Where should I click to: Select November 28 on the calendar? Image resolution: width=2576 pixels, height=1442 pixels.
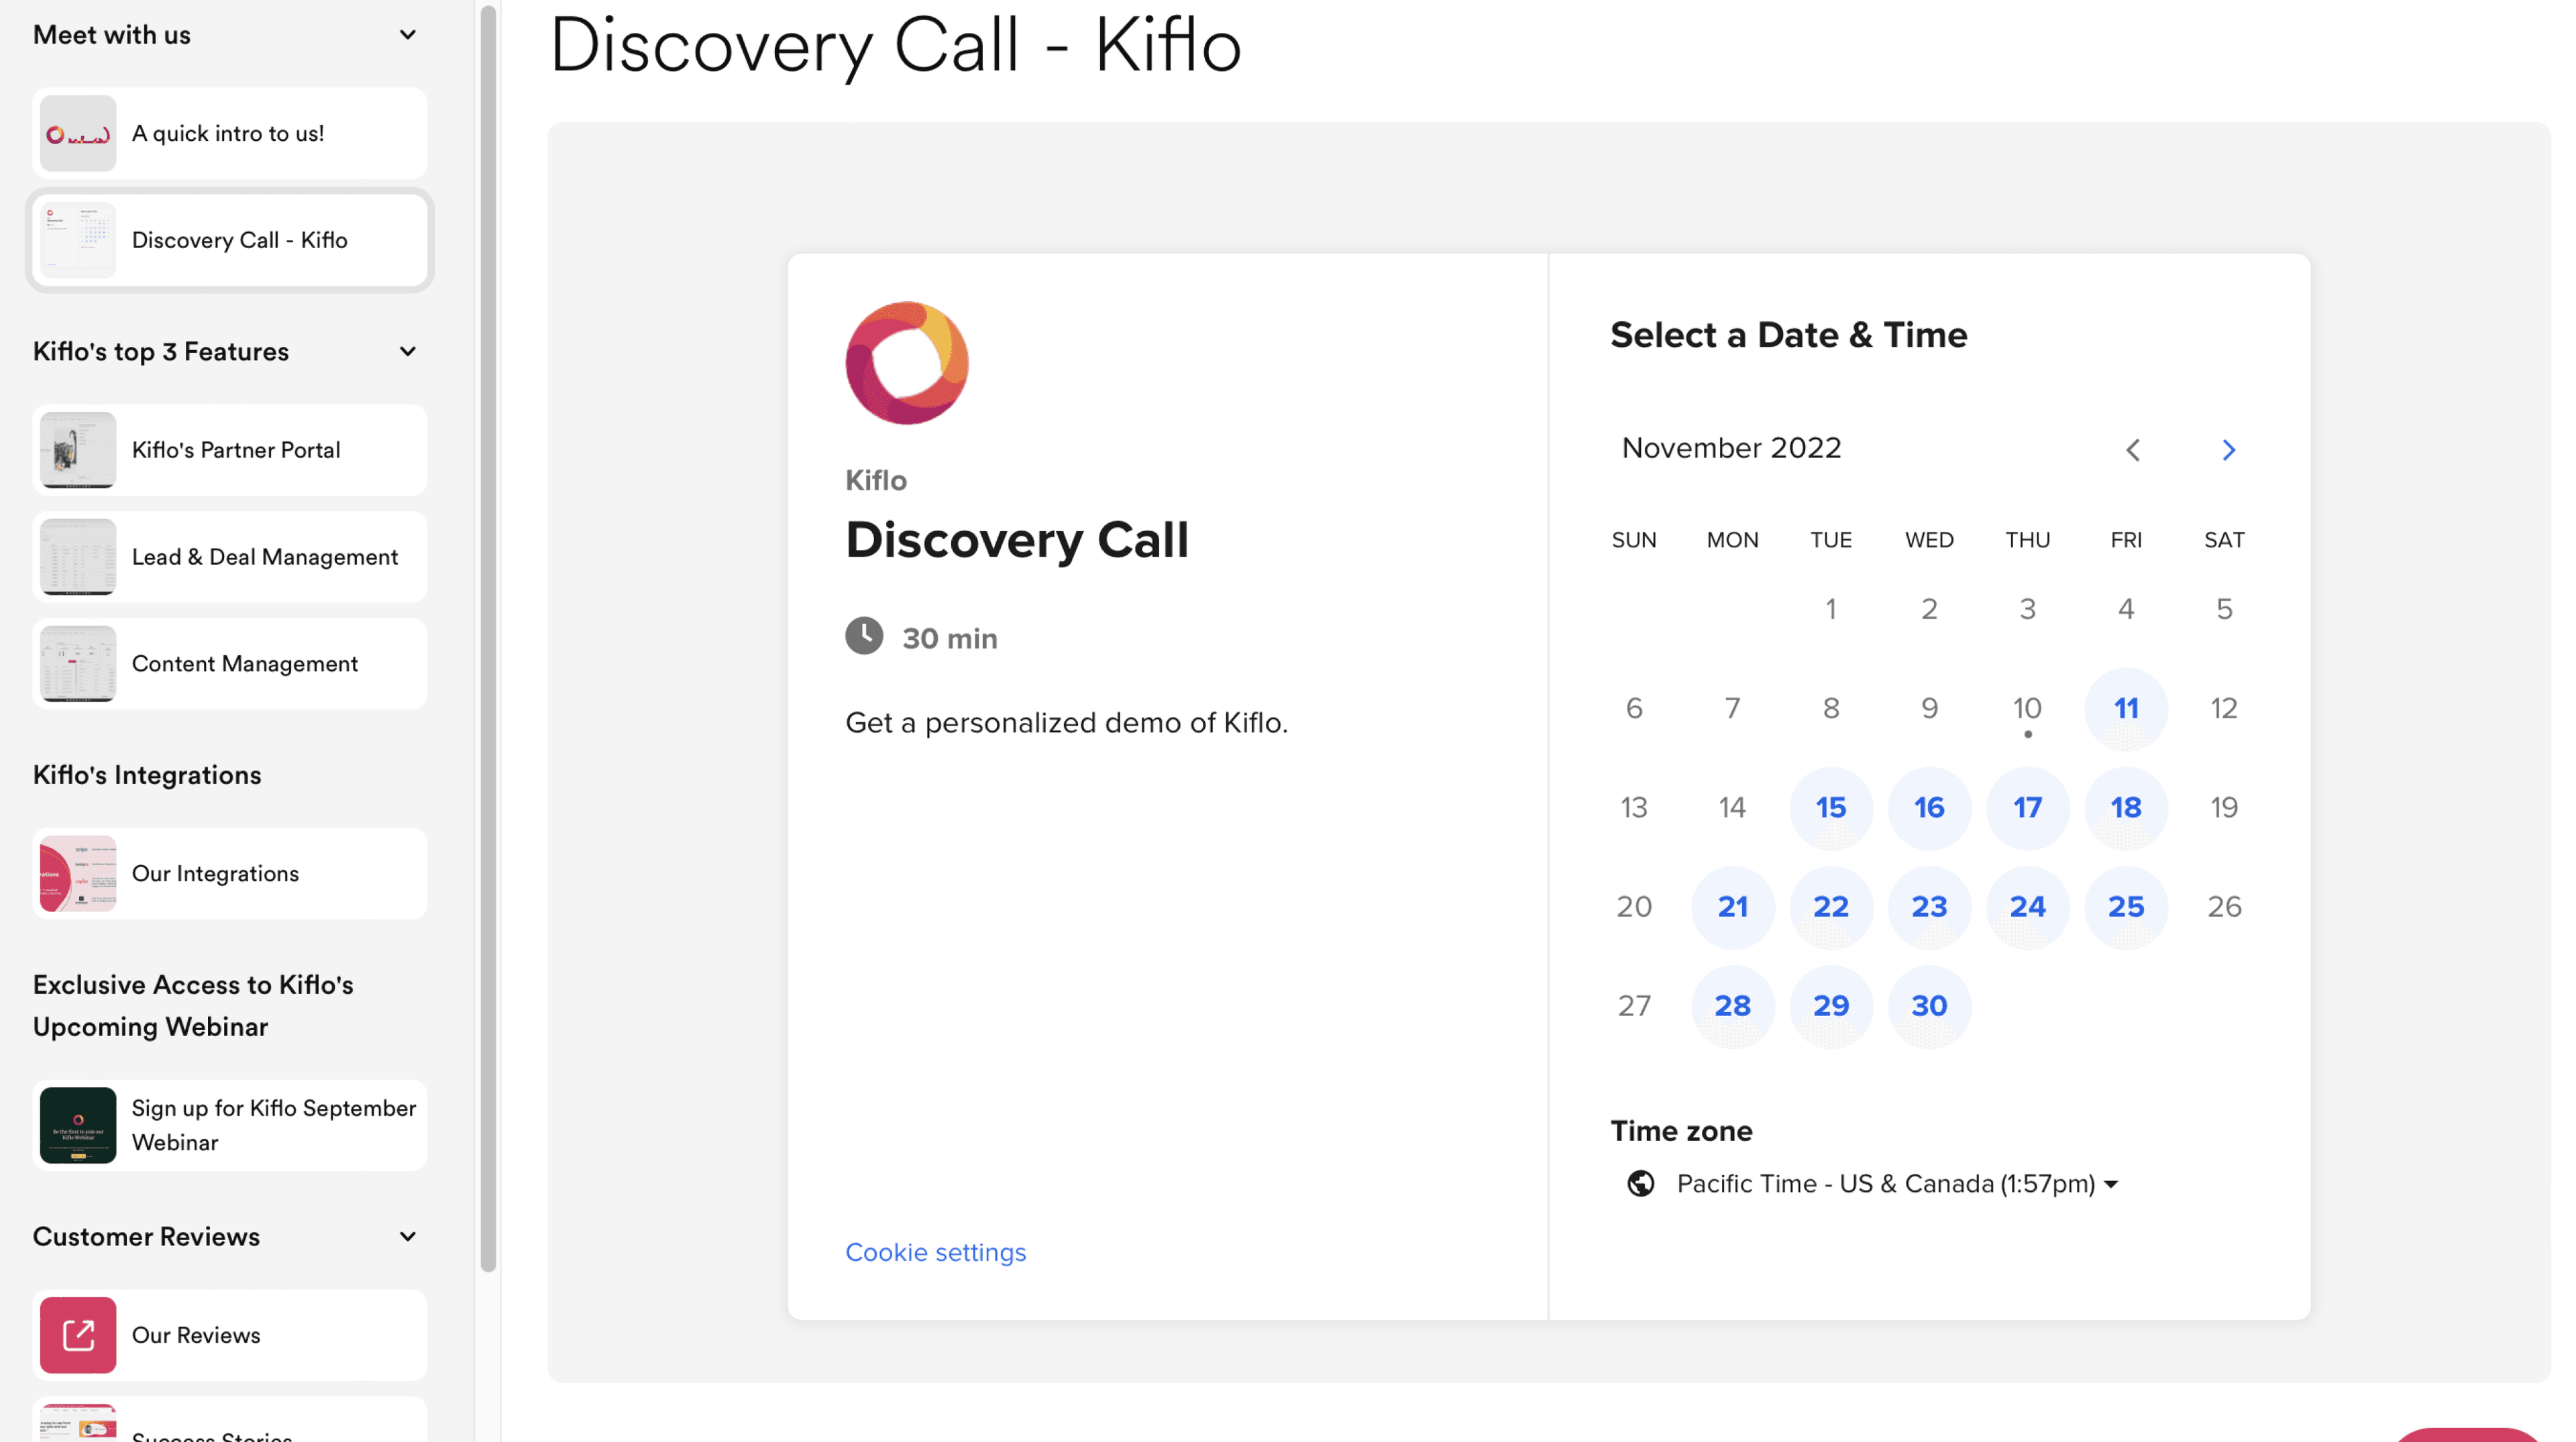pyautogui.click(x=1733, y=1006)
